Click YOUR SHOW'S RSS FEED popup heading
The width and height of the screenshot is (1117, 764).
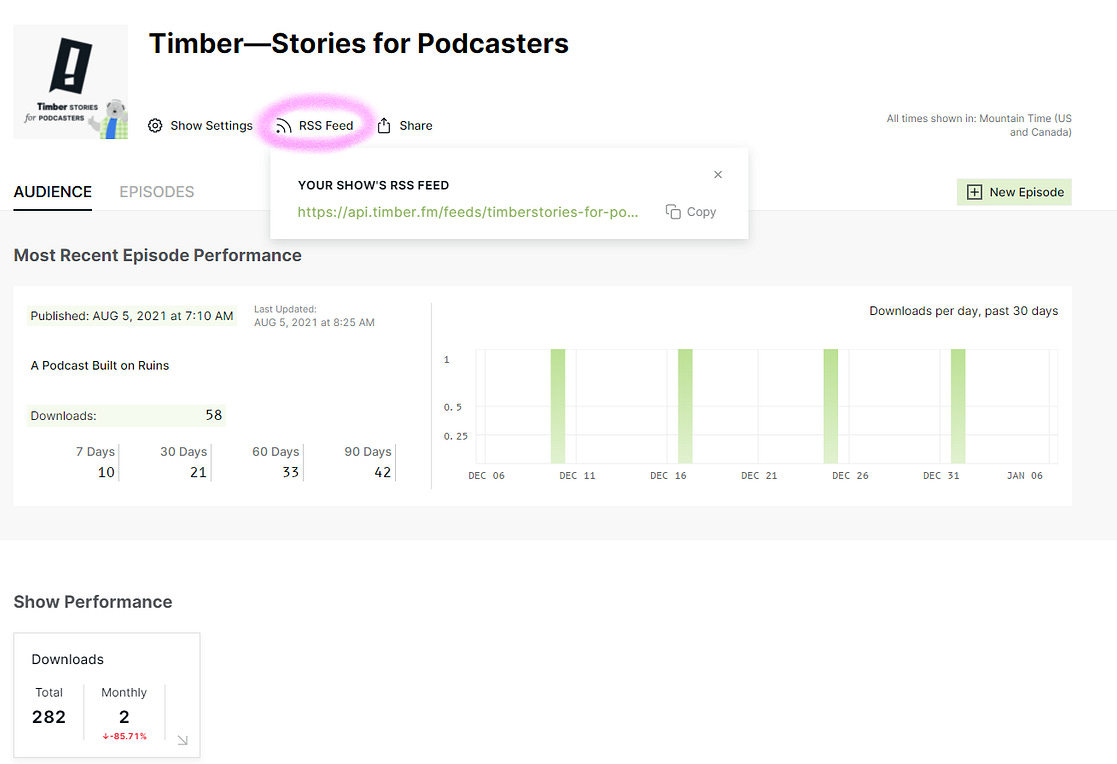click(x=373, y=185)
